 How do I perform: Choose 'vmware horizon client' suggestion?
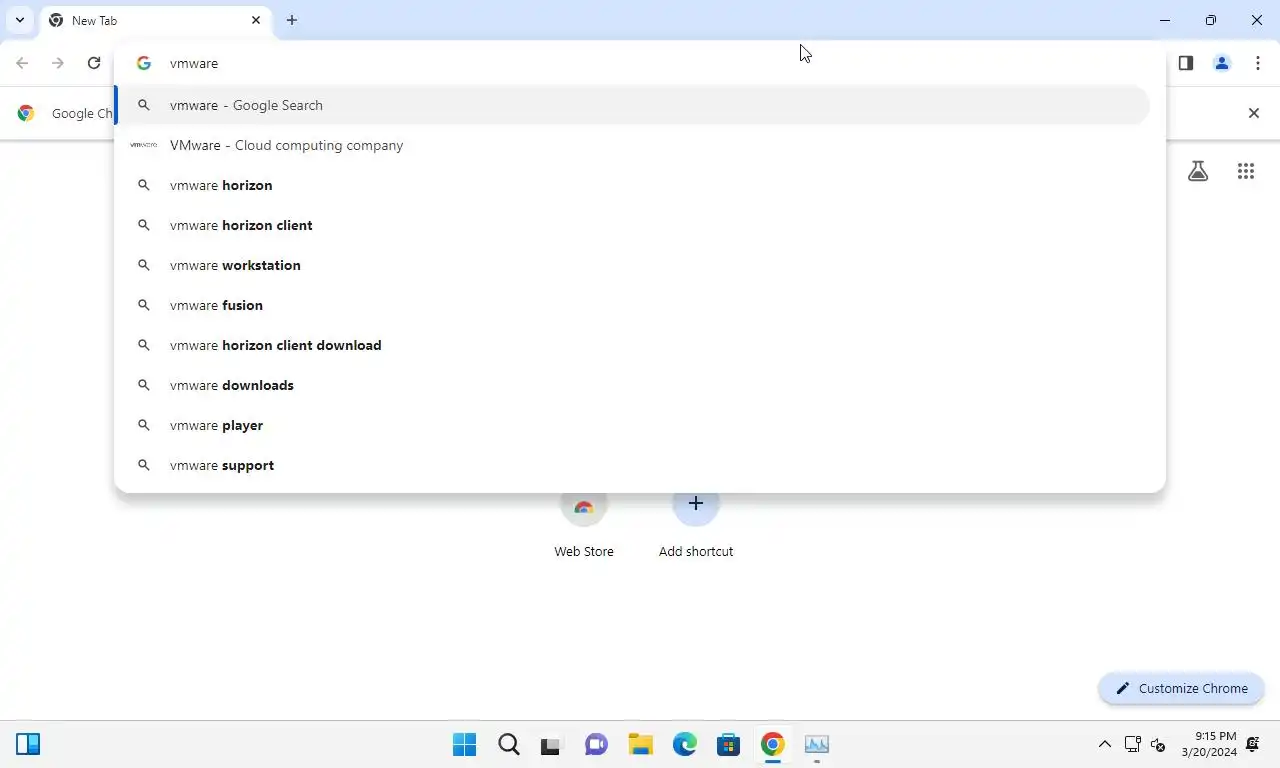click(x=632, y=225)
